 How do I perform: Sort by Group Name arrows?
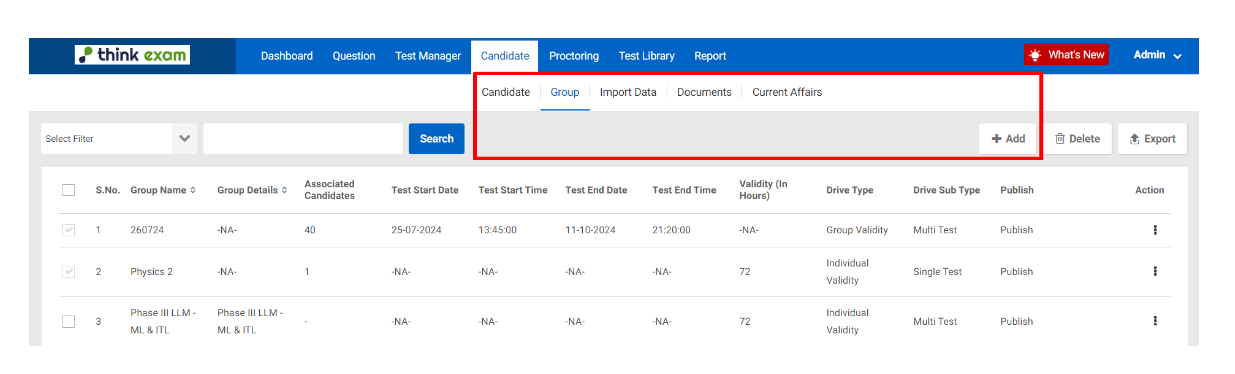point(193,190)
